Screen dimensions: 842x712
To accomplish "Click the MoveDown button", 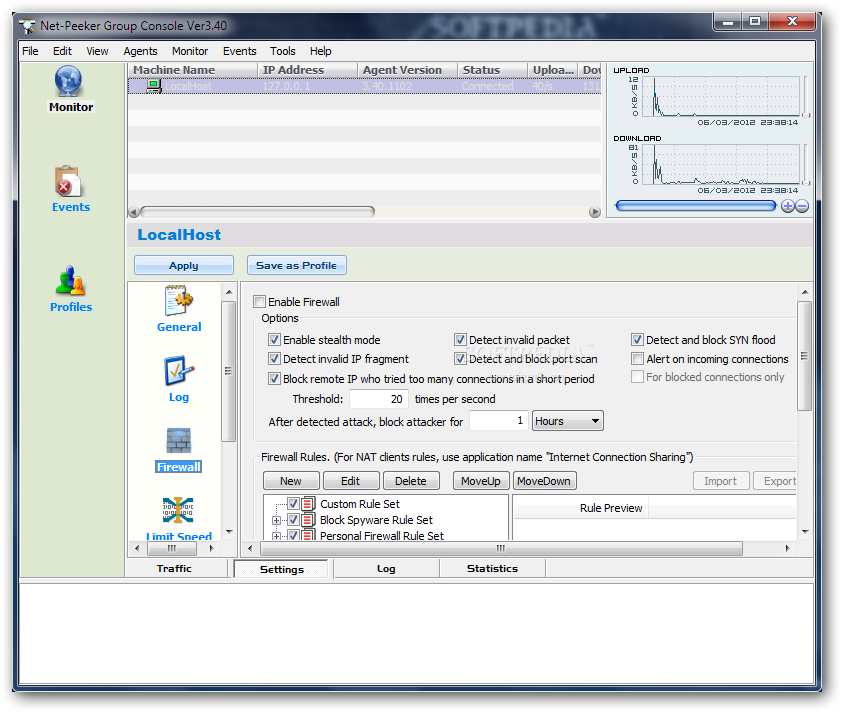I will tap(544, 481).
